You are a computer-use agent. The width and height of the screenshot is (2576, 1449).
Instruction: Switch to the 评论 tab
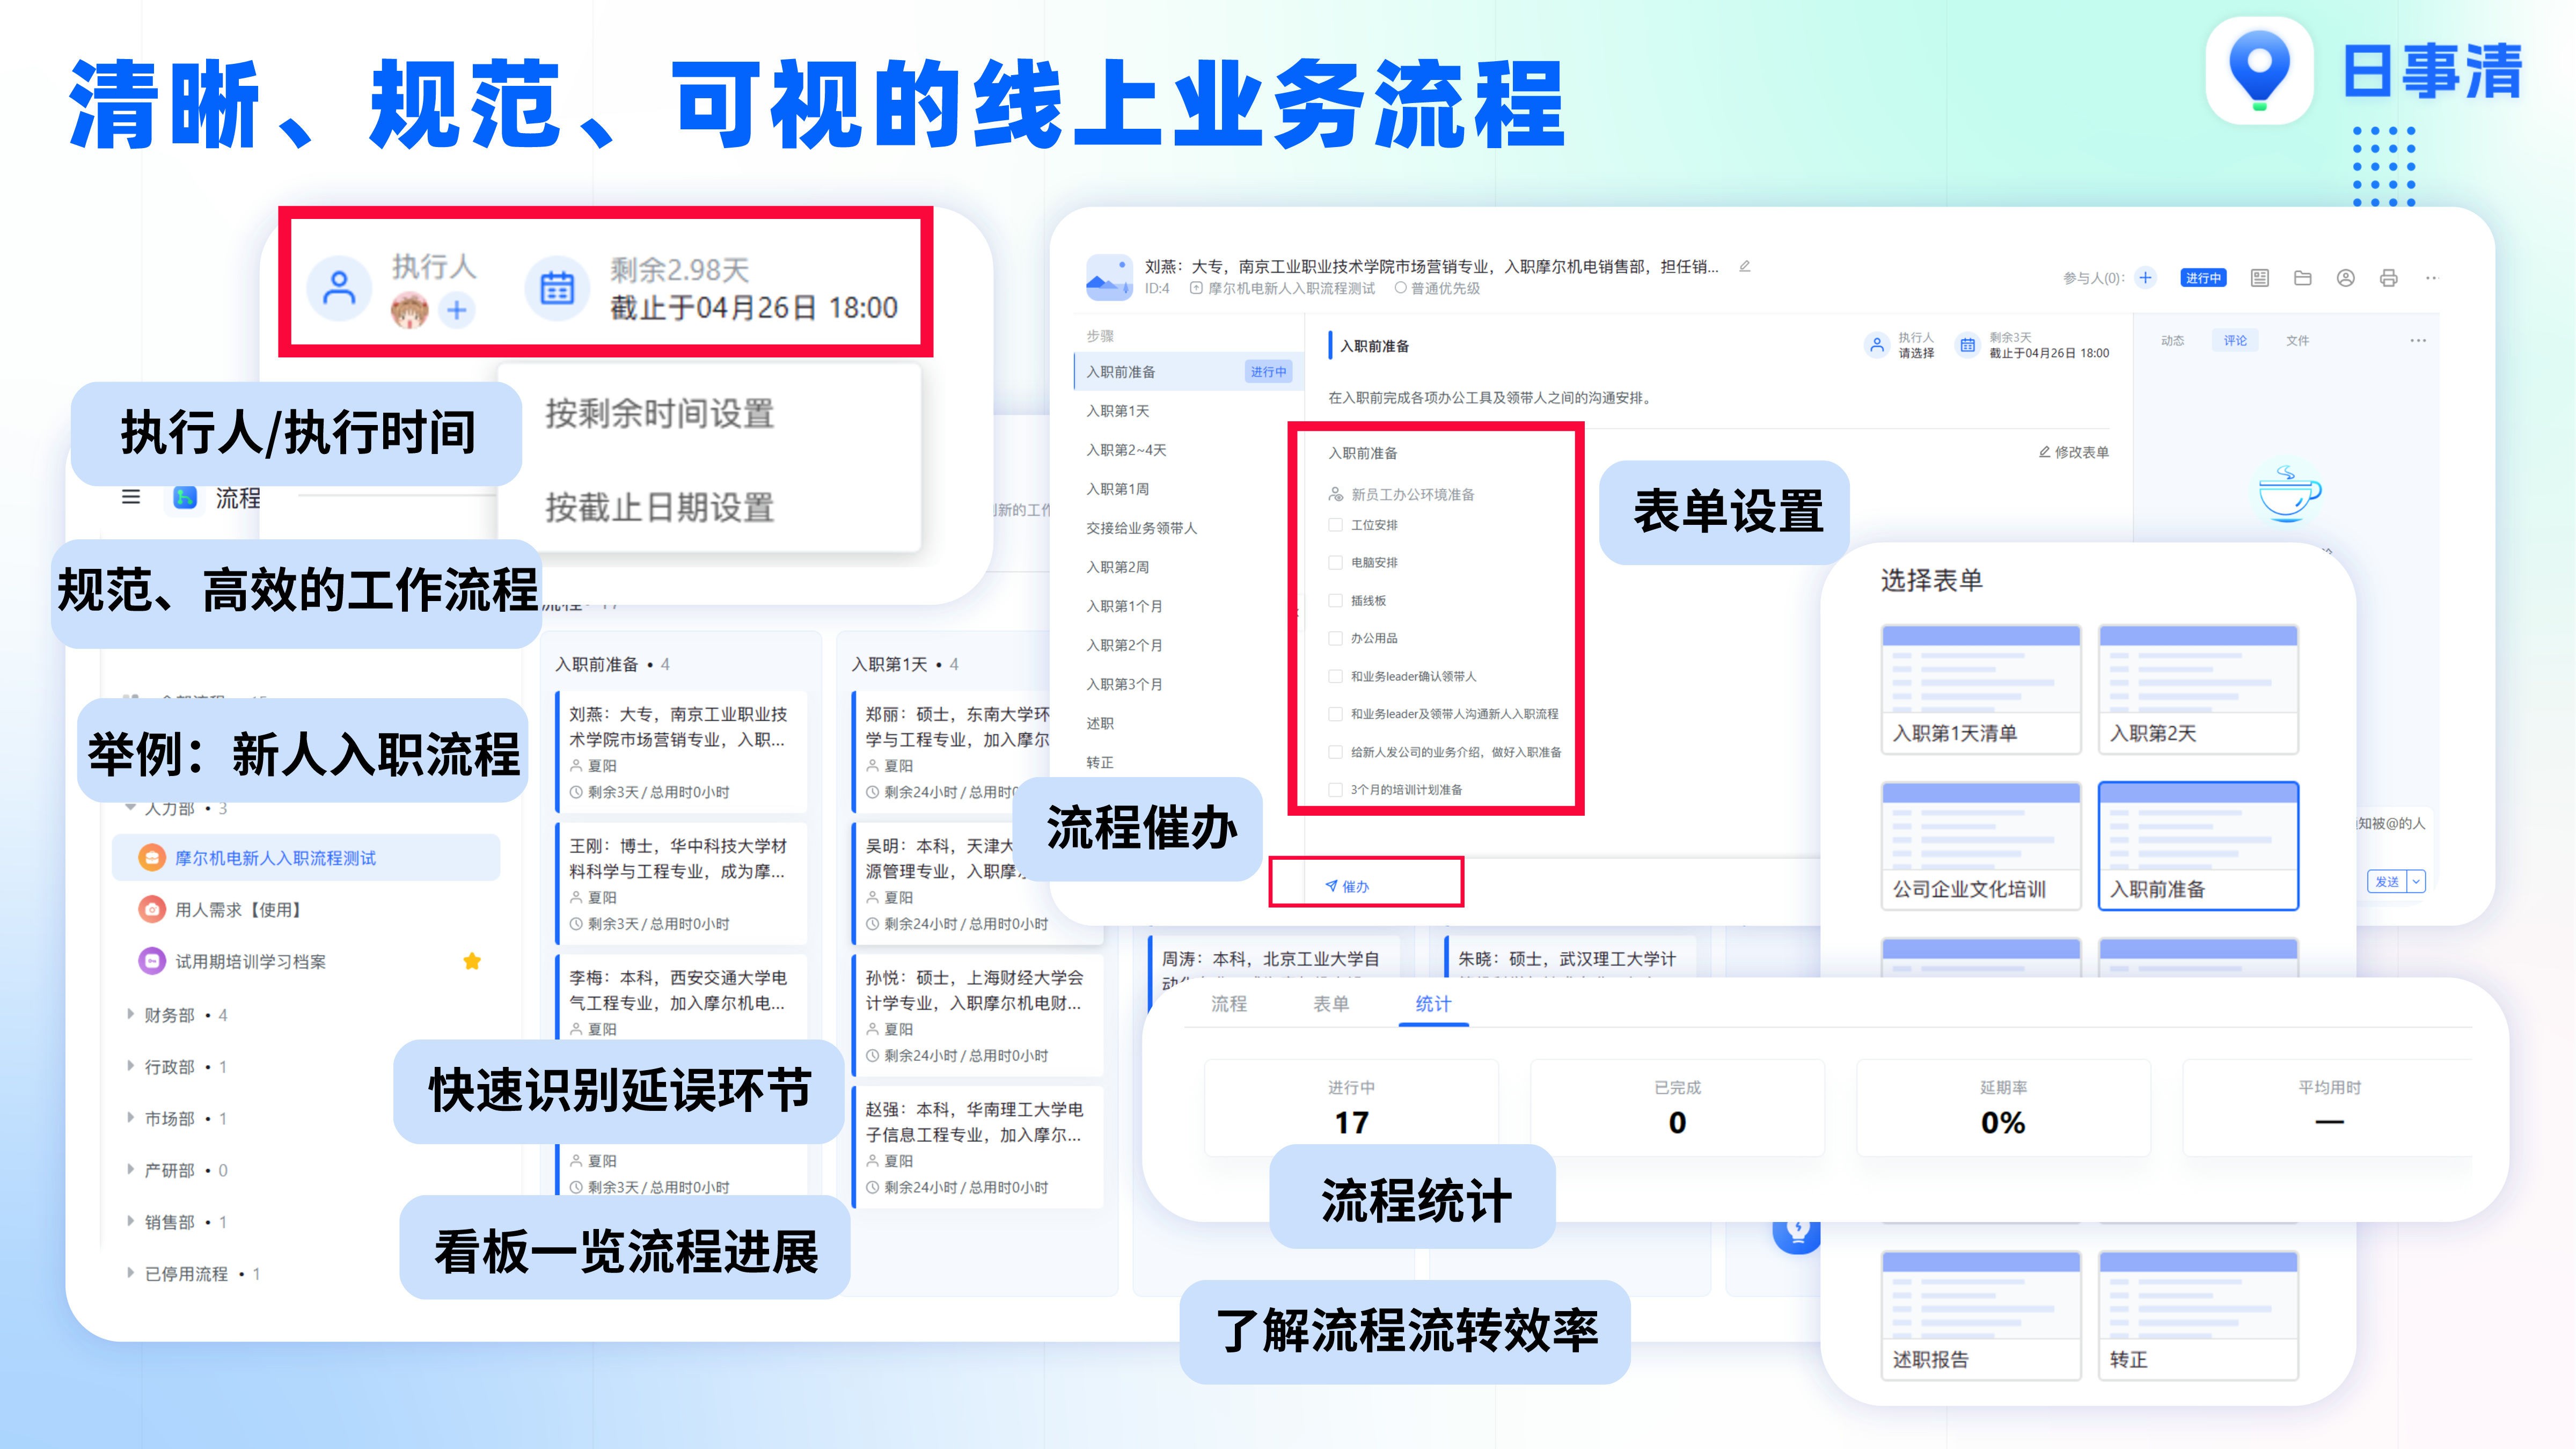pyautogui.click(x=2235, y=341)
